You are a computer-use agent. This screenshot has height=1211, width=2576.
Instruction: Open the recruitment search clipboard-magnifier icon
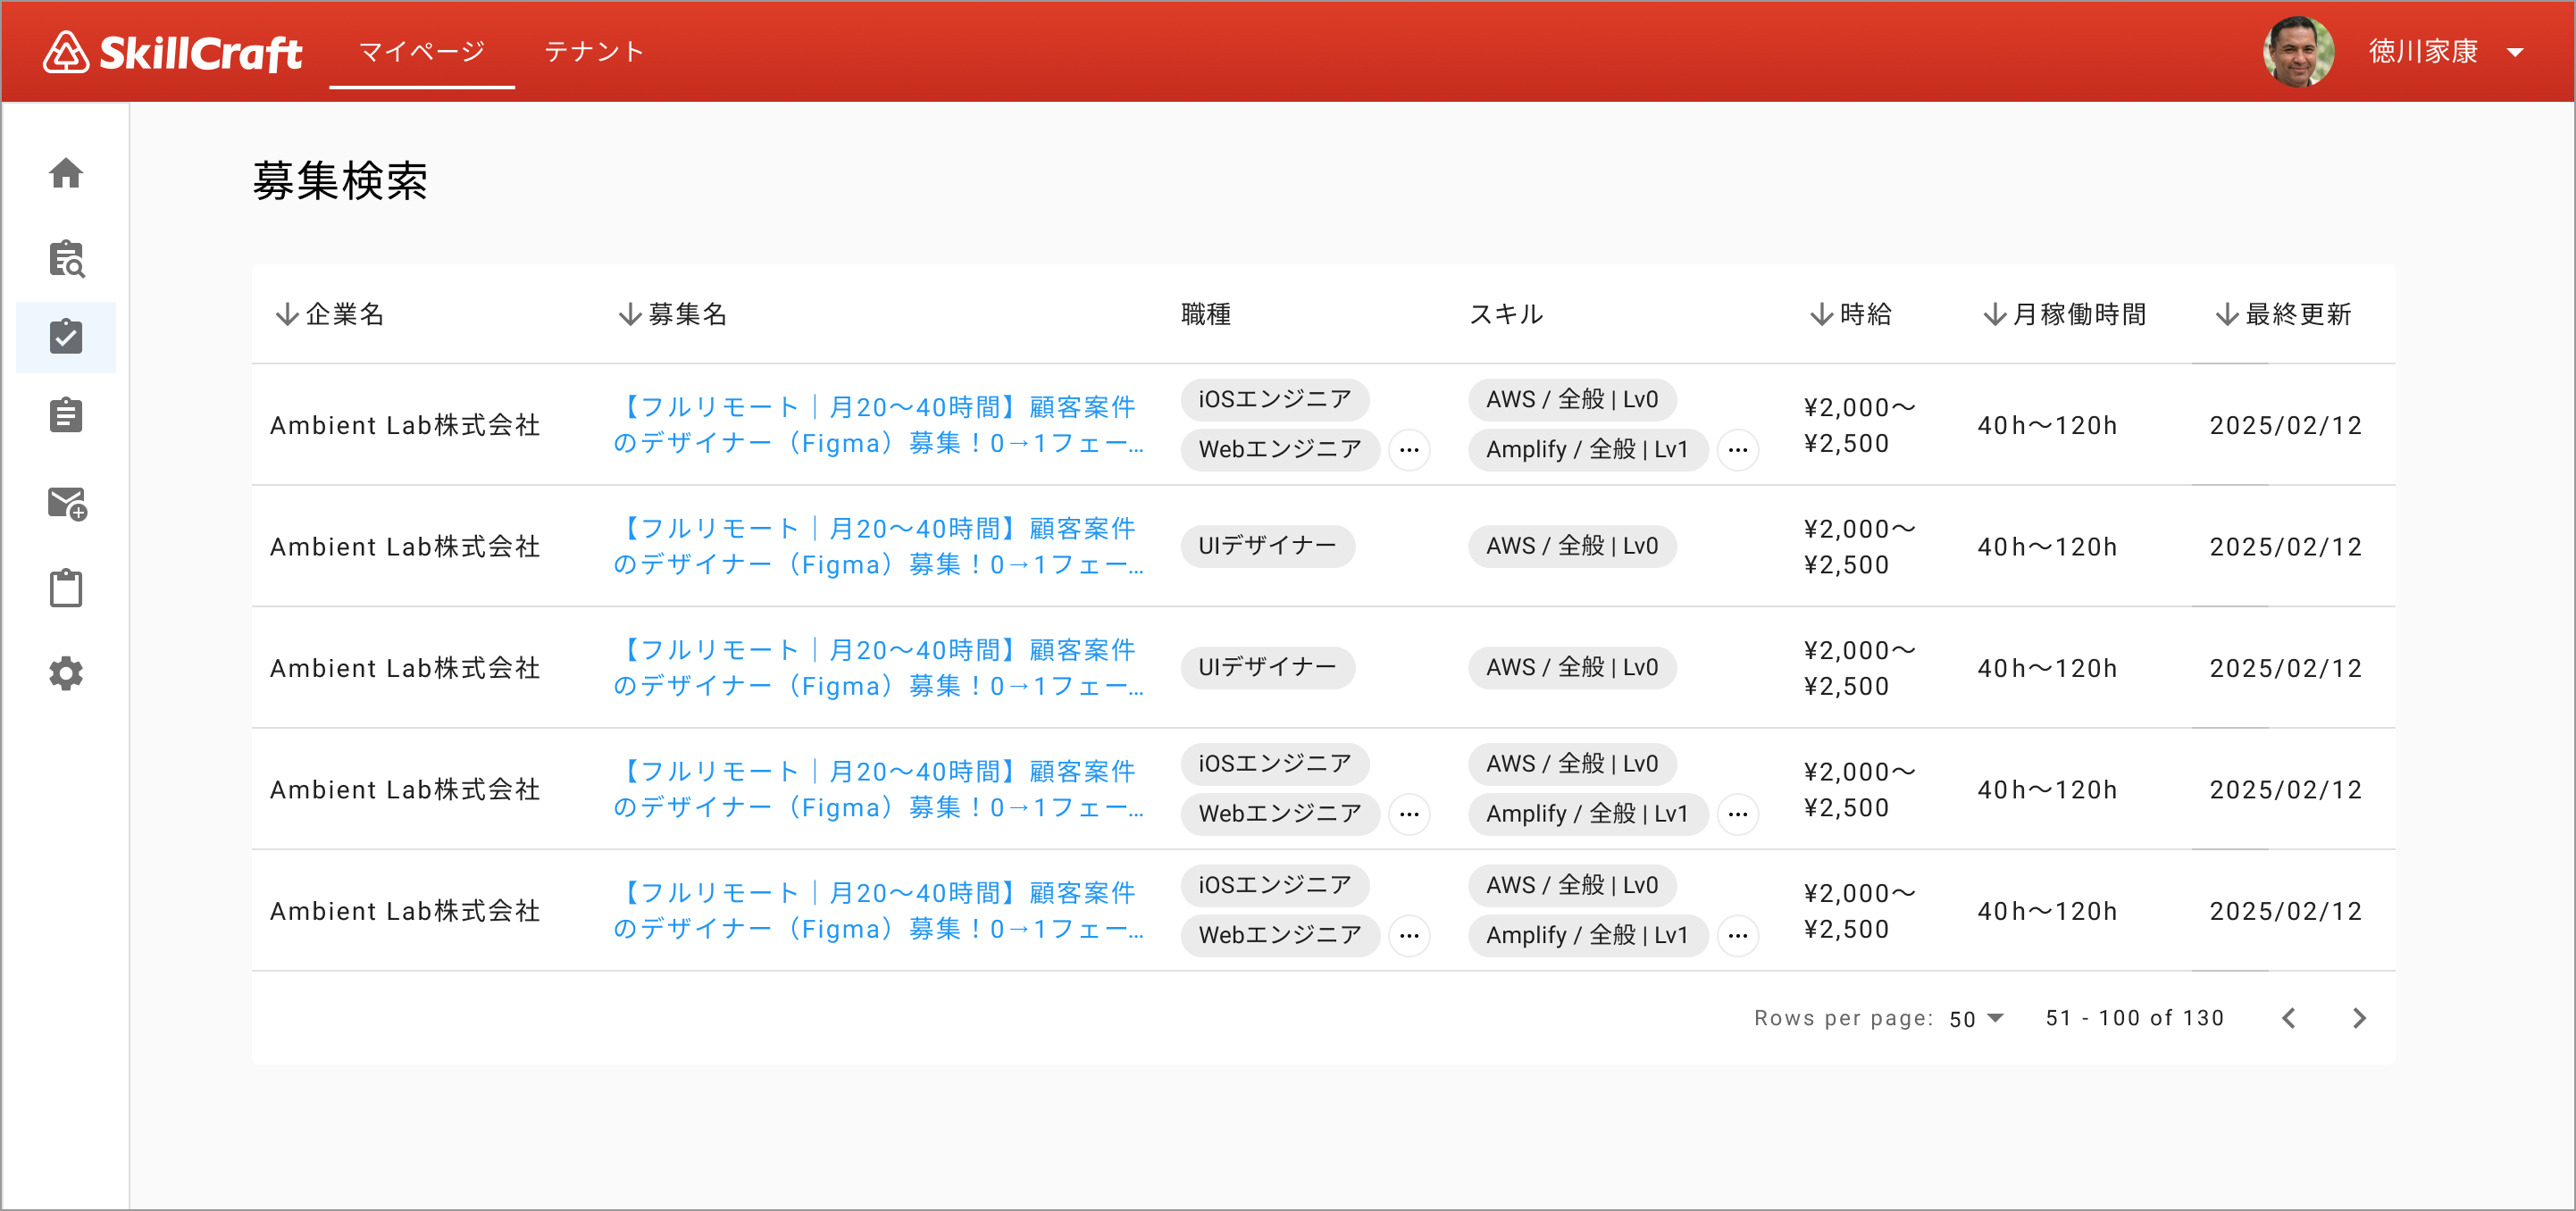pyautogui.click(x=66, y=259)
